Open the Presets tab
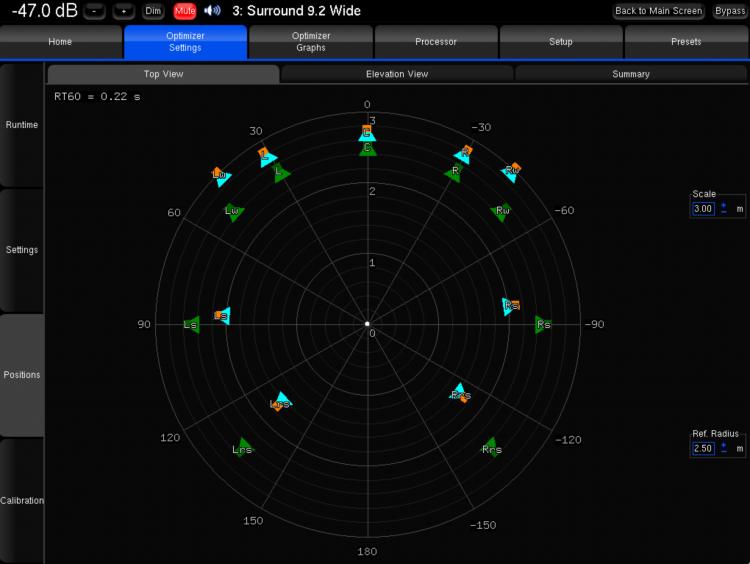 coord(686,42)
